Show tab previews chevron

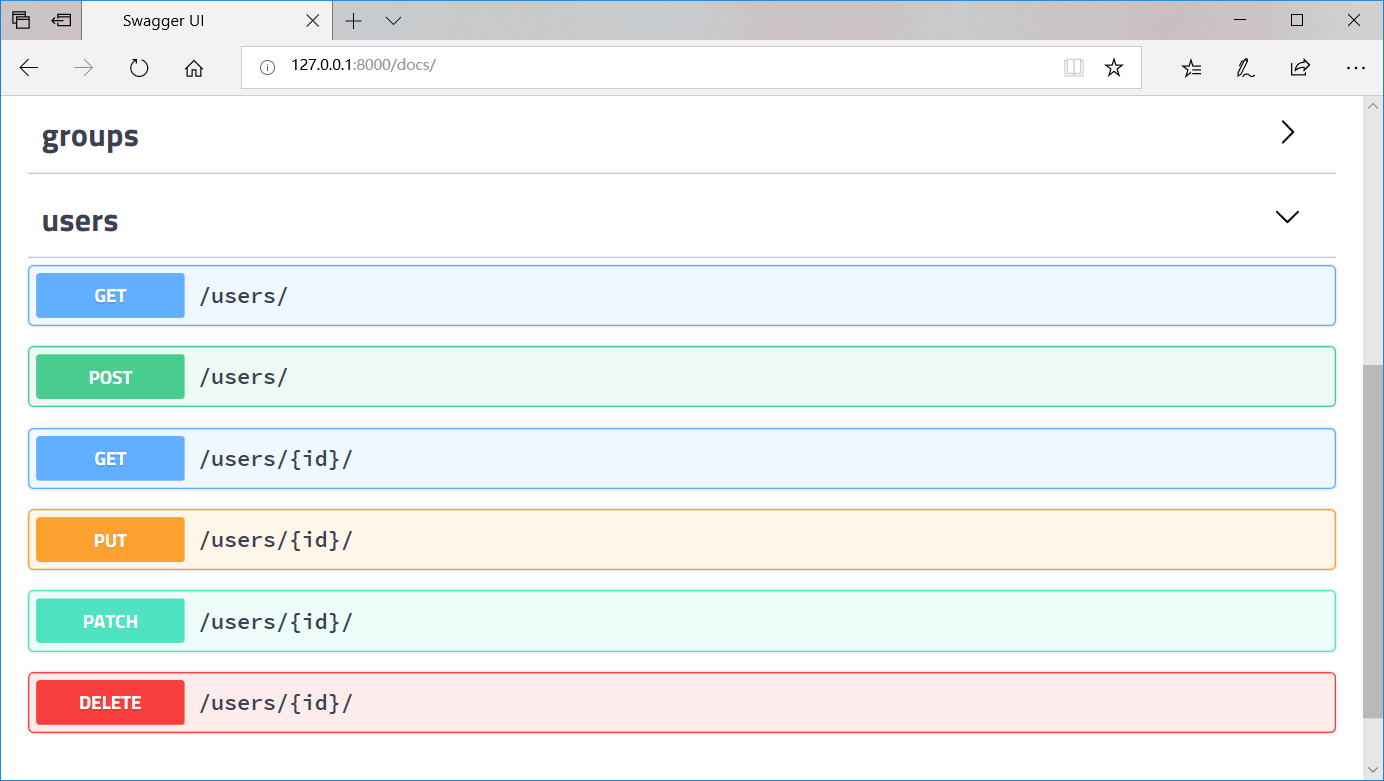[x=393, y=21]
